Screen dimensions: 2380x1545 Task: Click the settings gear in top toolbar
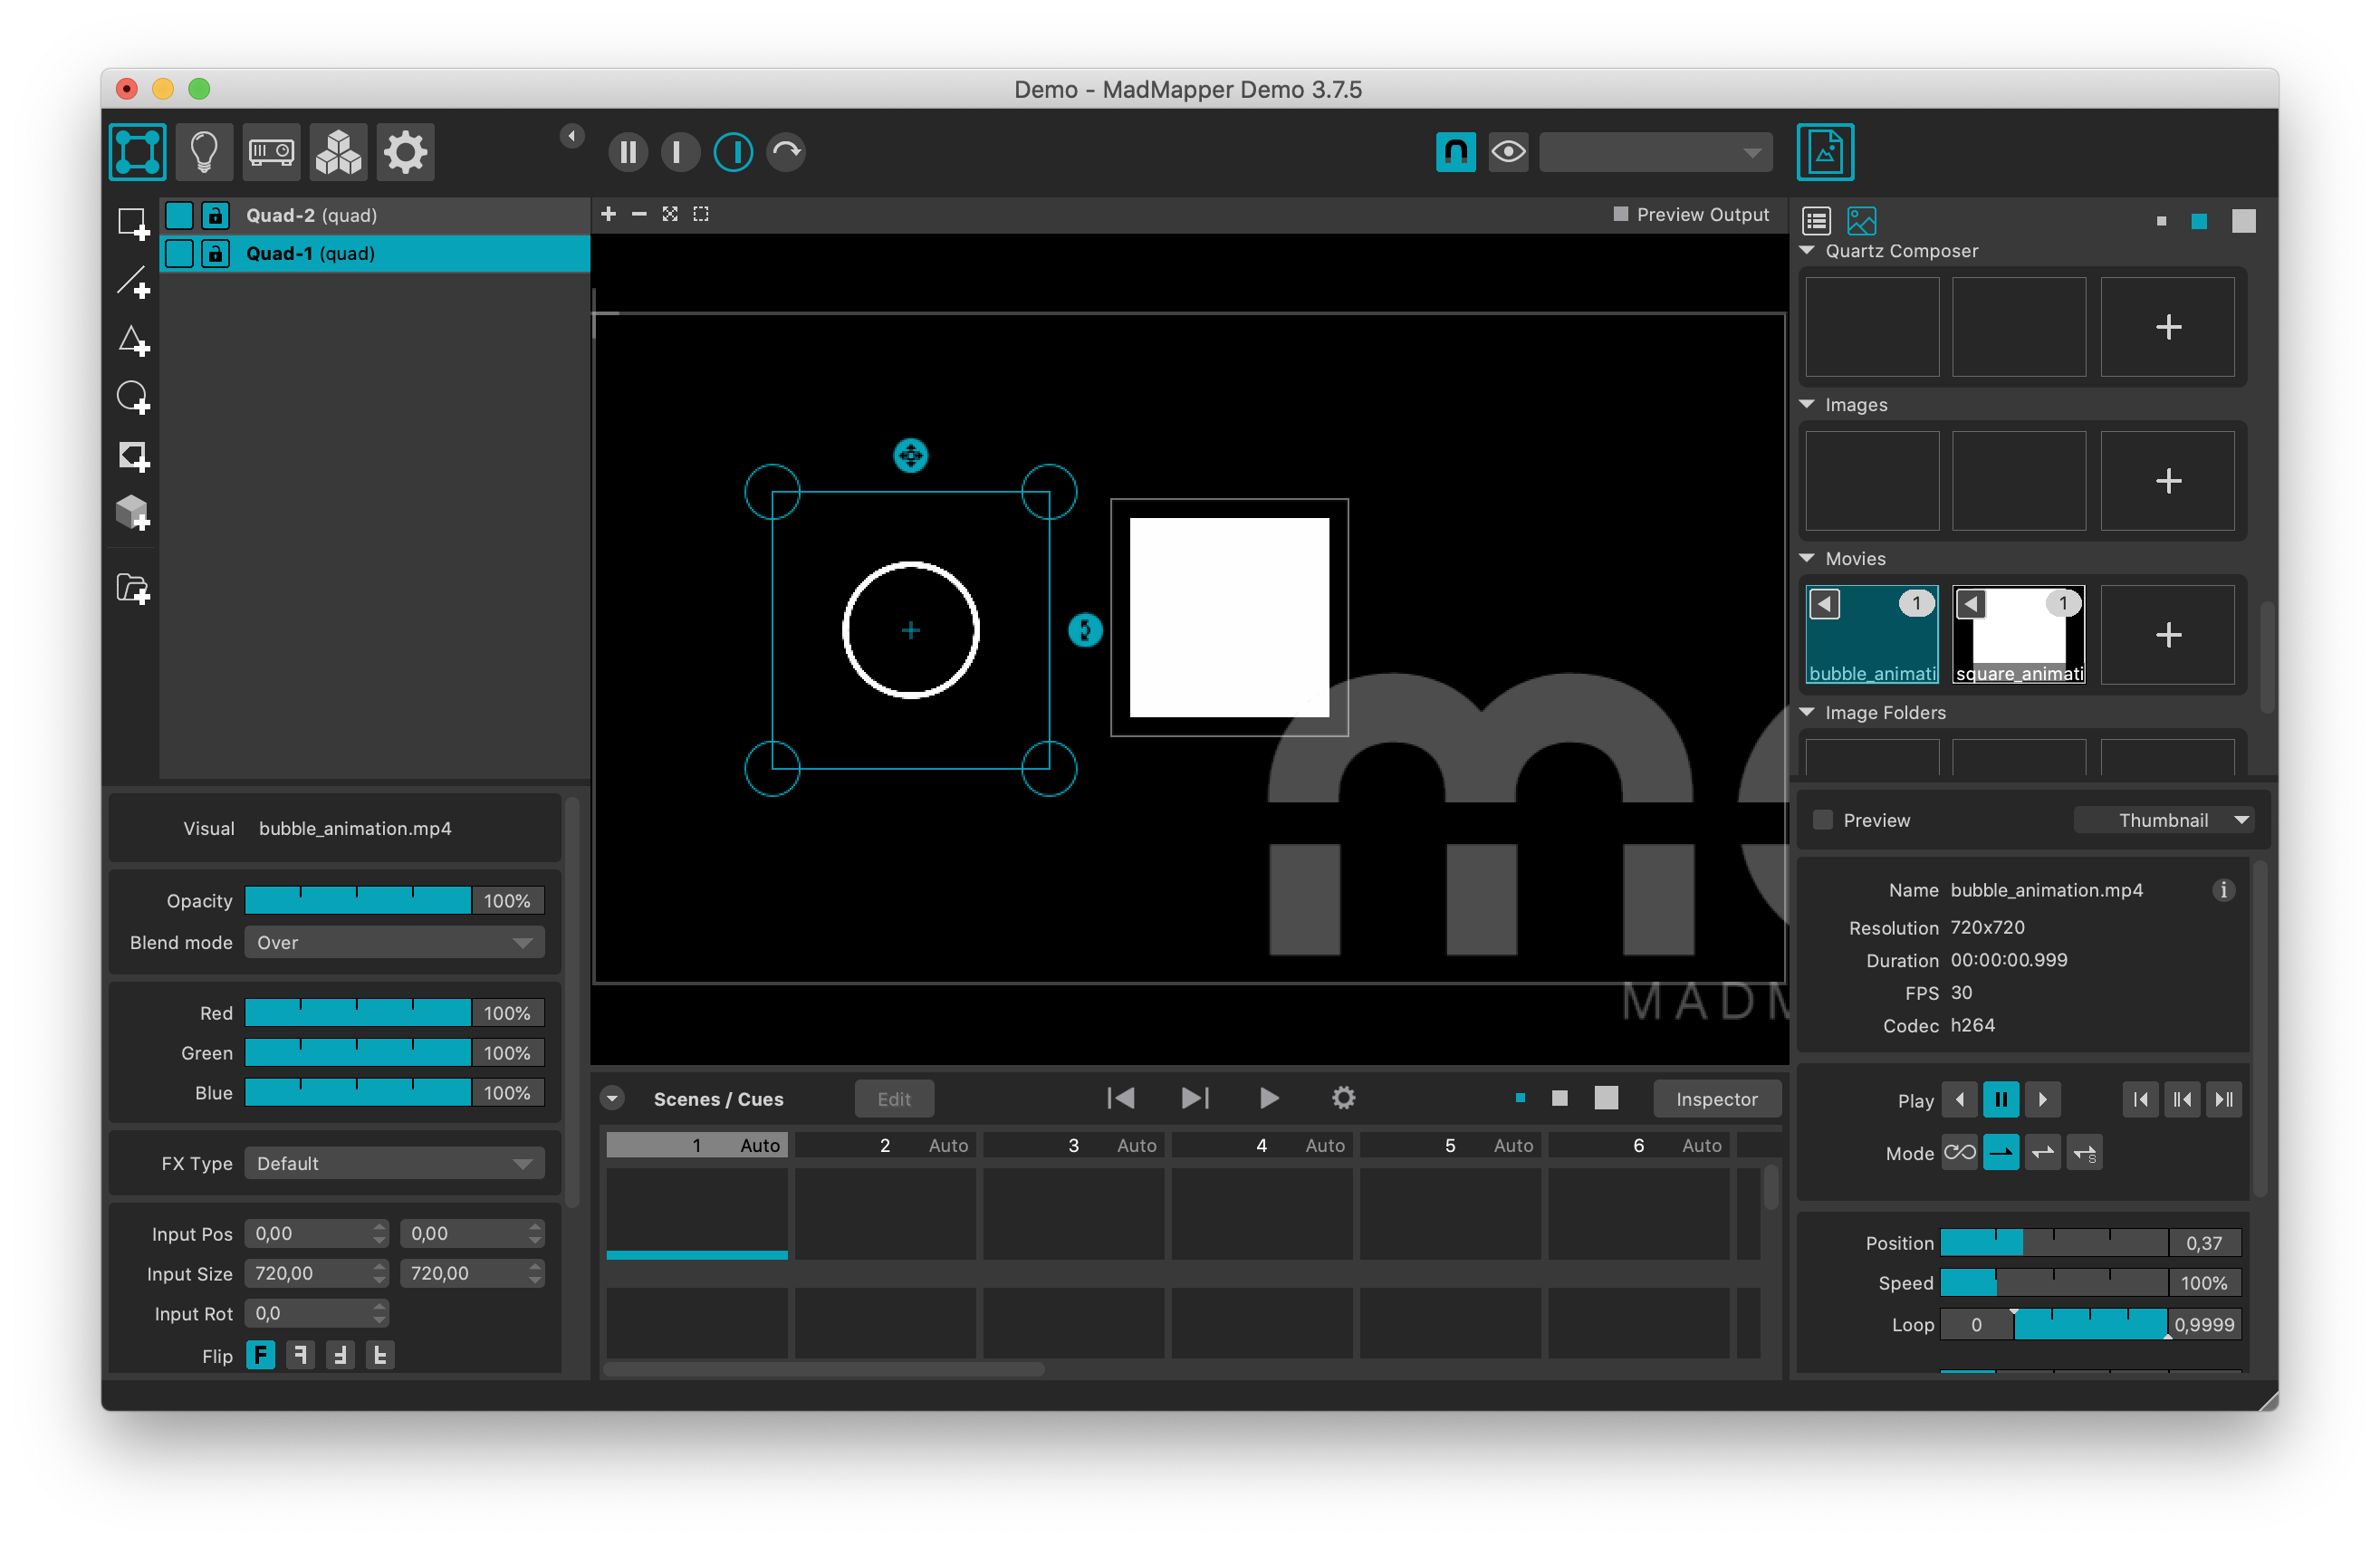[x=405, y=152]
